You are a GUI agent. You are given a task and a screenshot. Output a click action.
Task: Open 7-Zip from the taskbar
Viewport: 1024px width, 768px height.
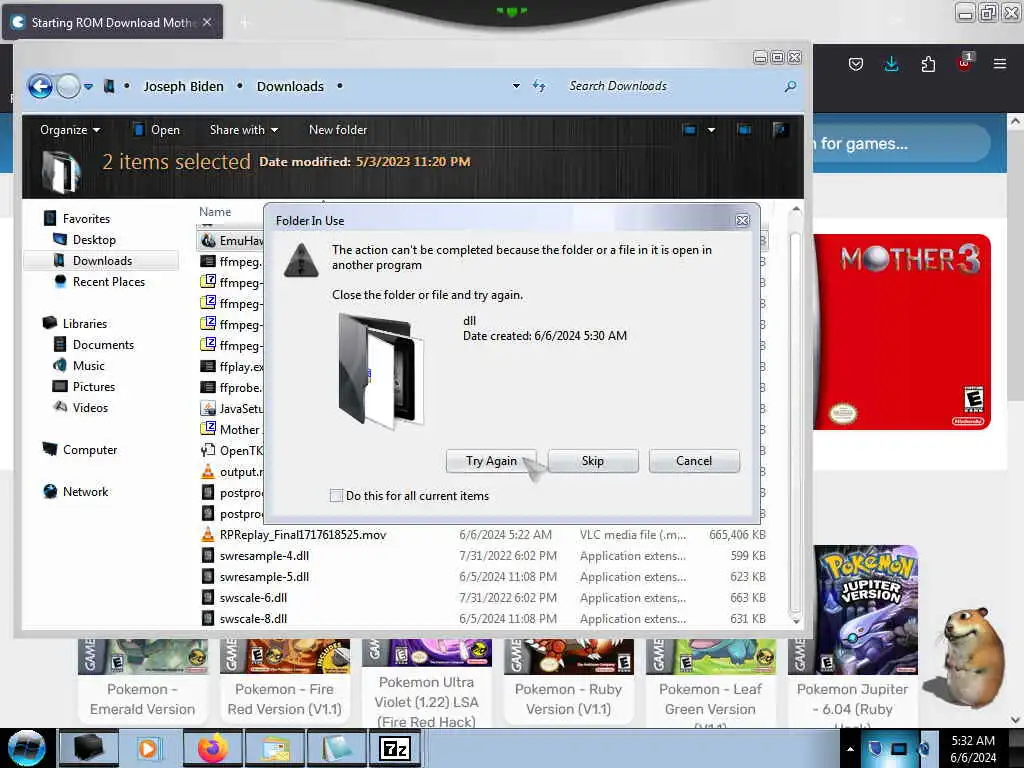click(394, 748)
